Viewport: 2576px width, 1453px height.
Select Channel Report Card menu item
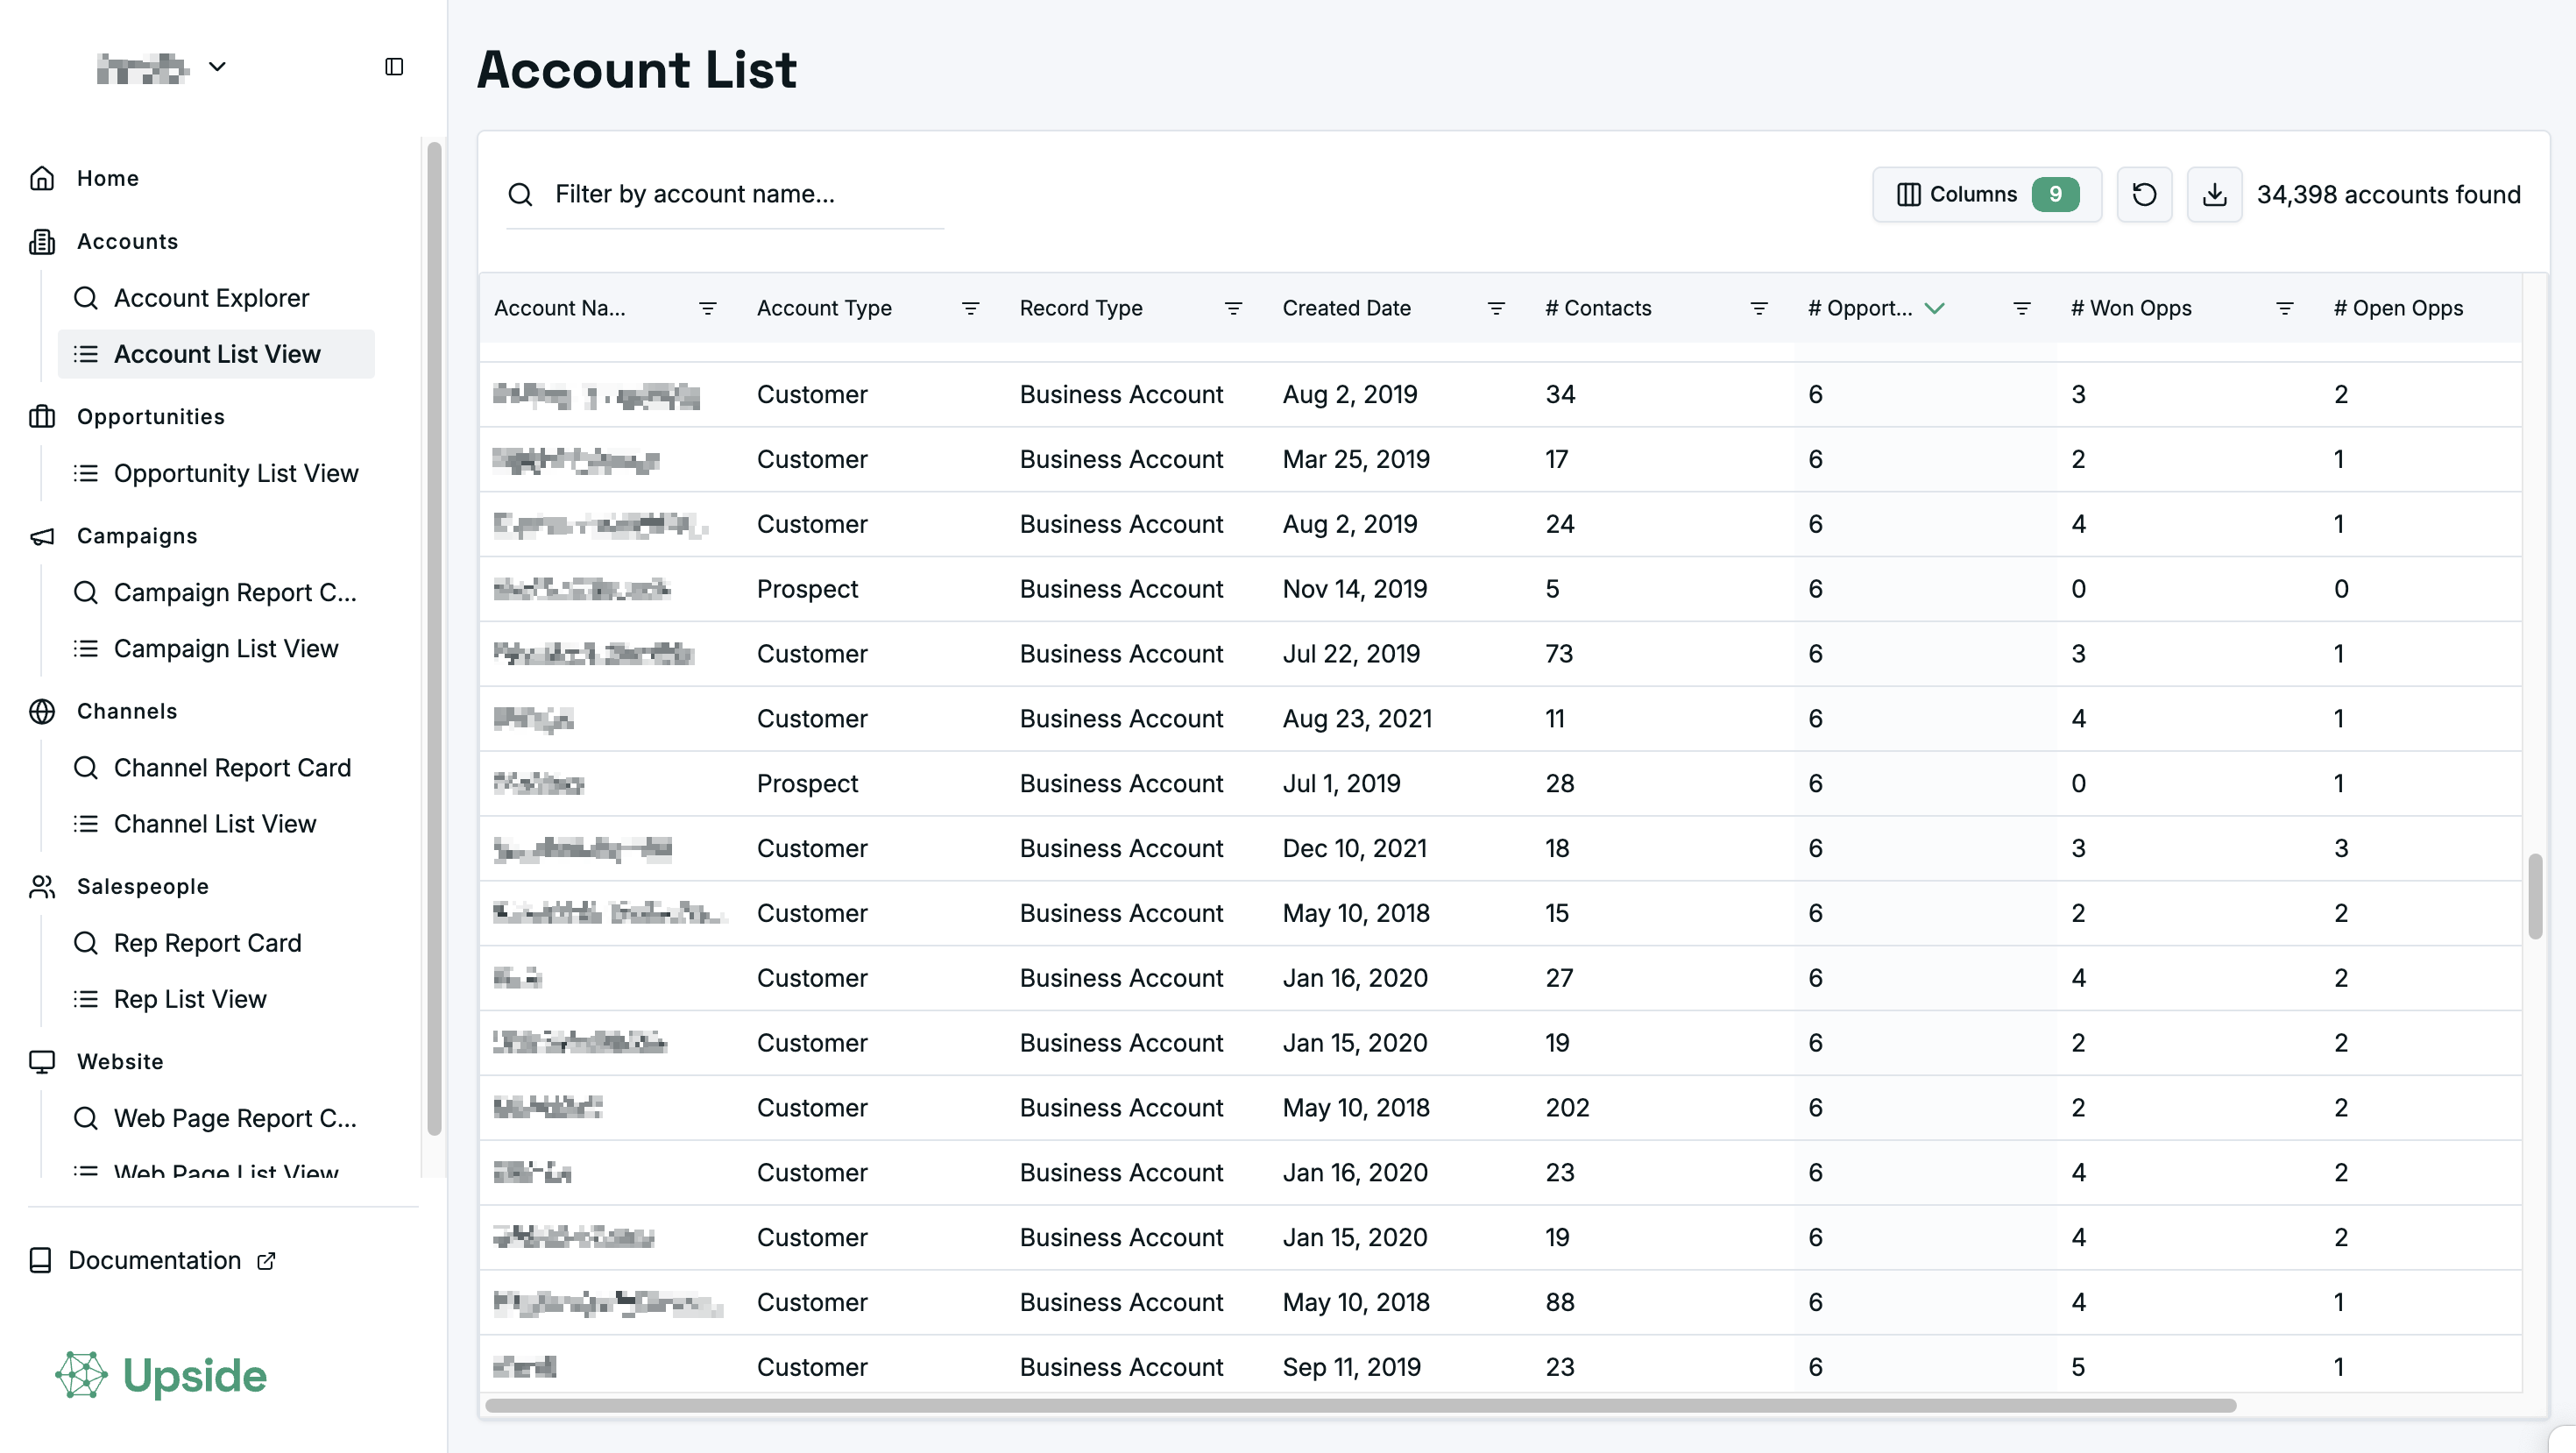tap(232, 767)
